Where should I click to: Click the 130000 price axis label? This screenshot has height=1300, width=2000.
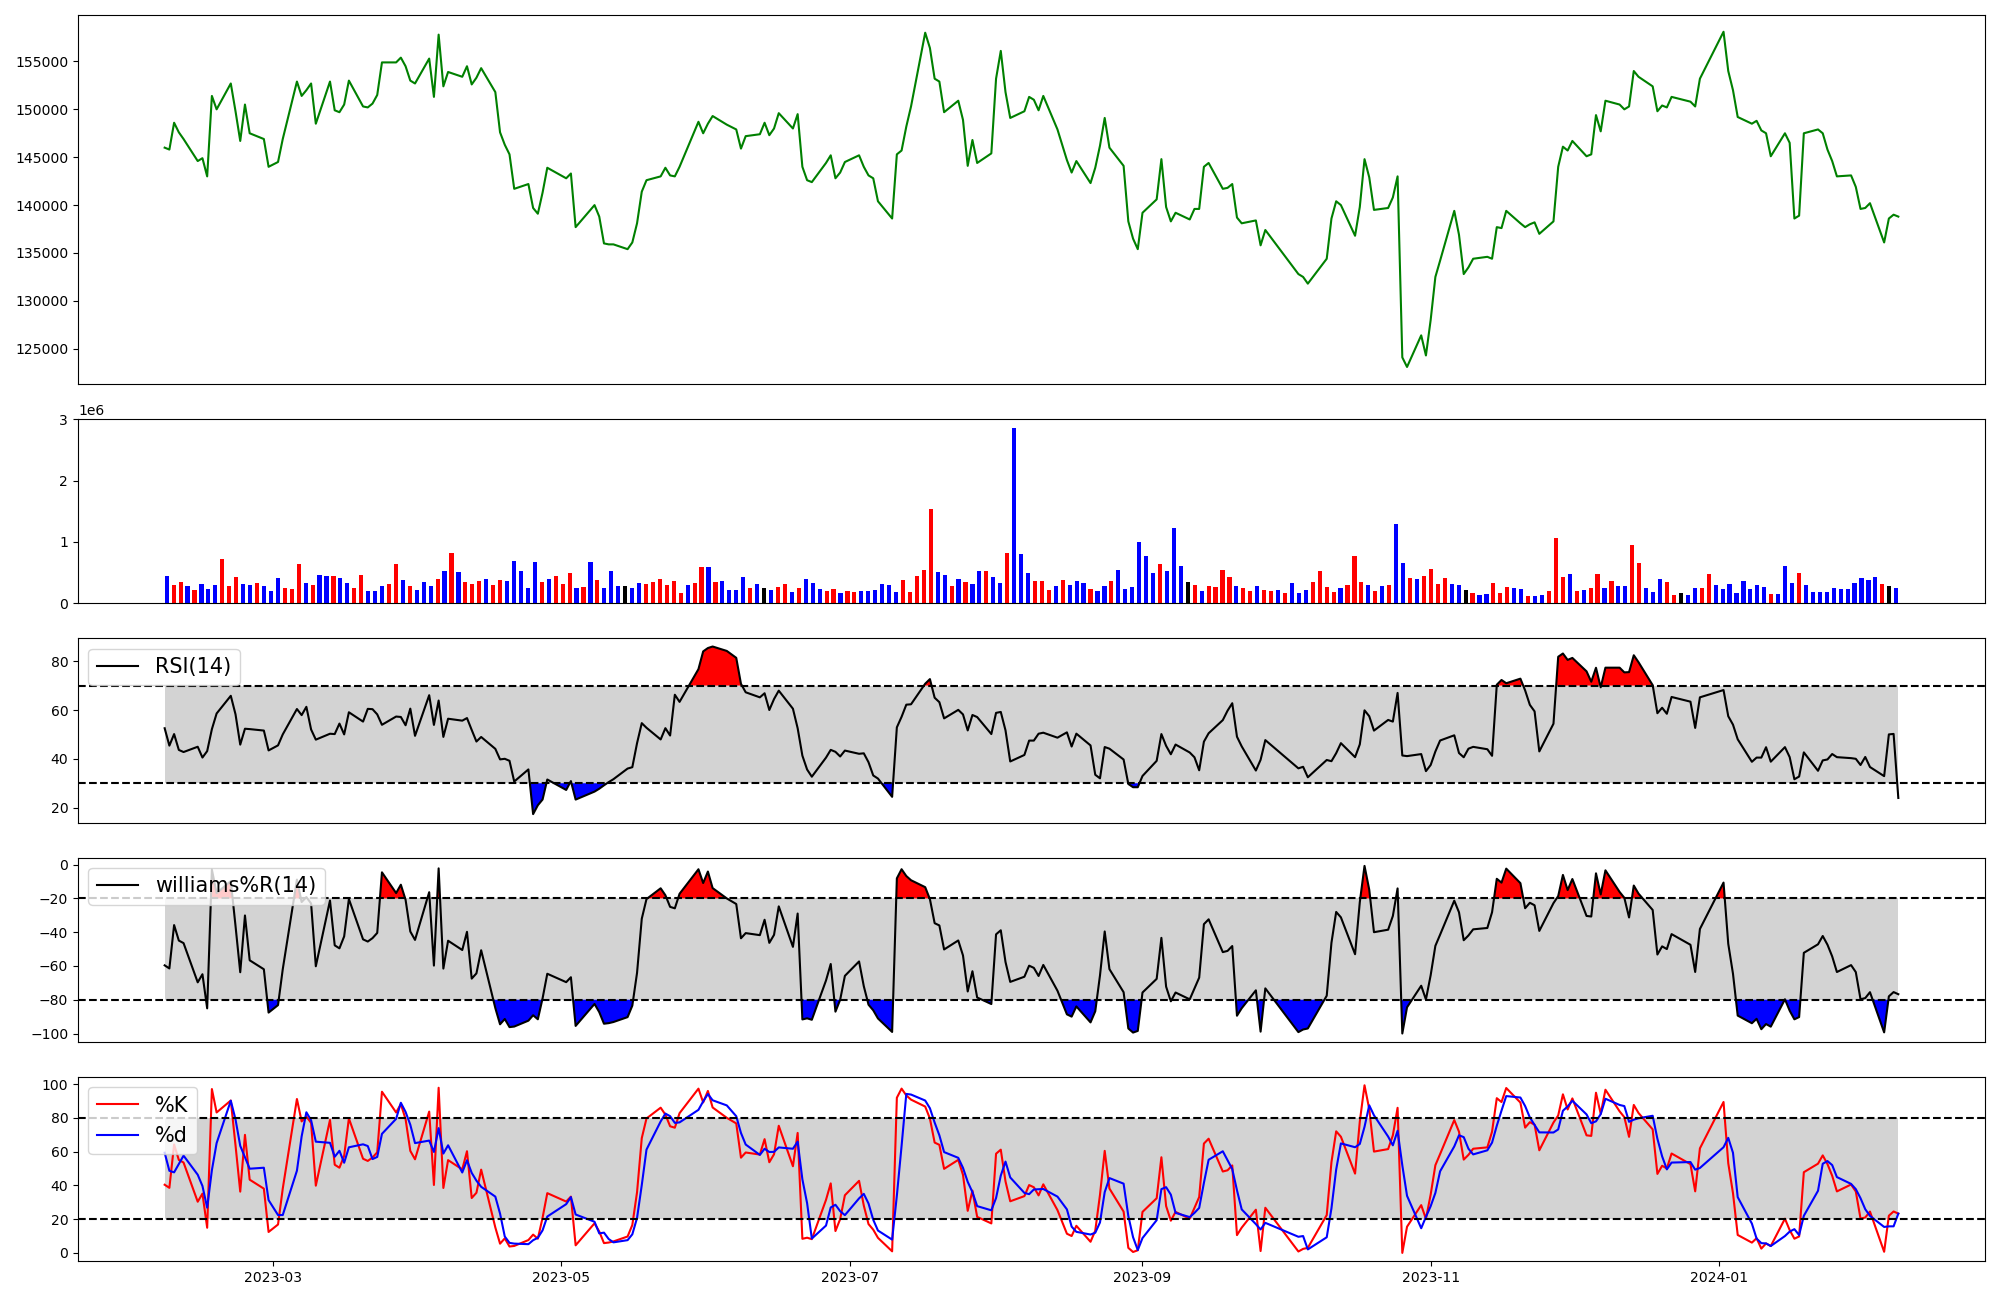[x=42, y=302]
